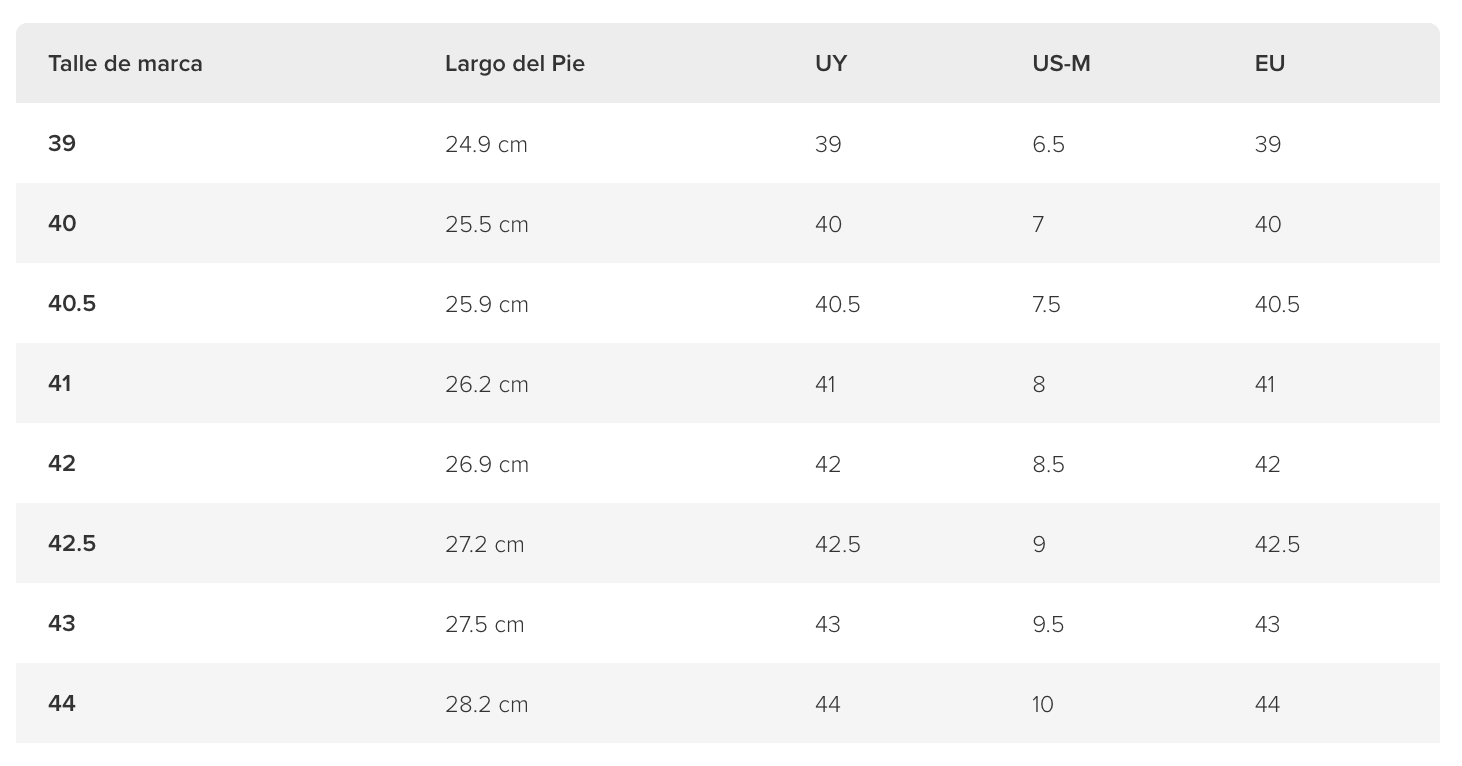Click the 28.2 cm foot length cell
The height and width of the screenshot is (766, 1462).
(x=486, y=705)
